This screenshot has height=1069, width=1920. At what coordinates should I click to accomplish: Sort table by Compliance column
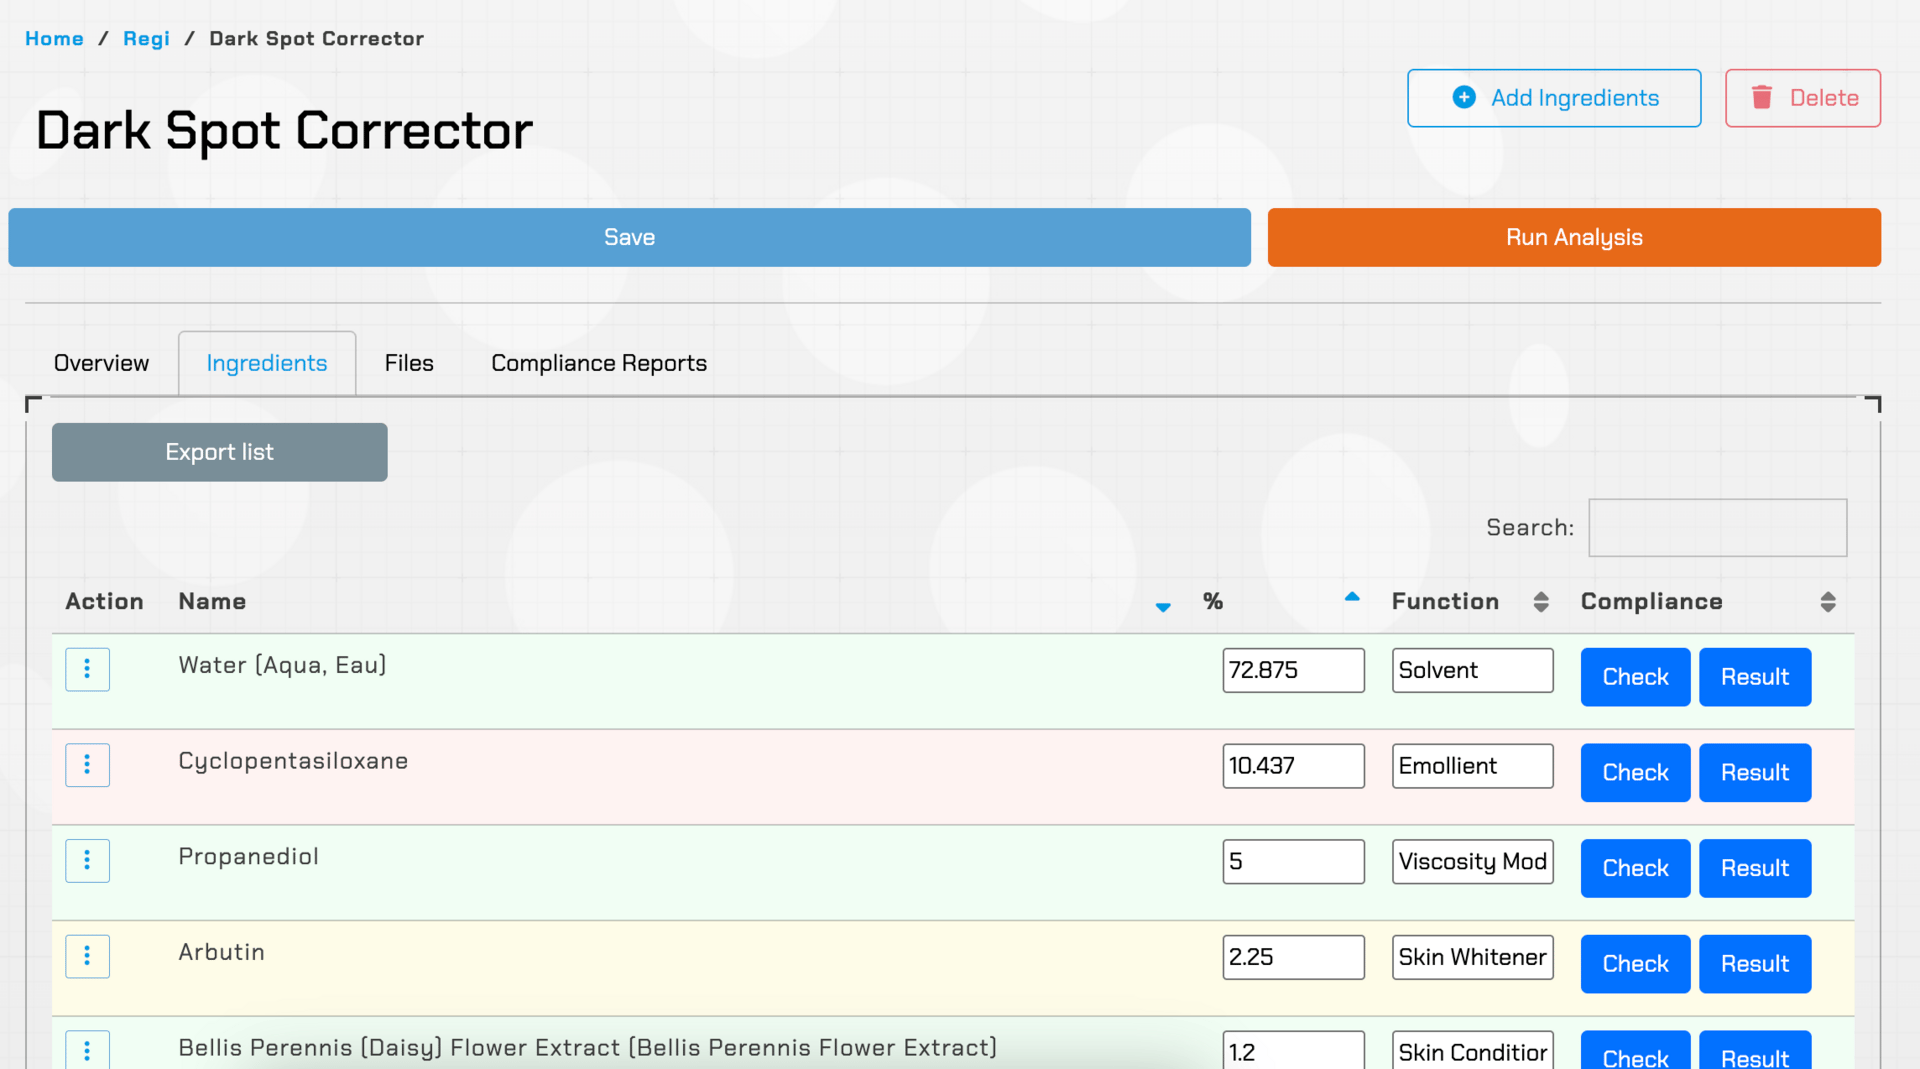click(1828, 601)
